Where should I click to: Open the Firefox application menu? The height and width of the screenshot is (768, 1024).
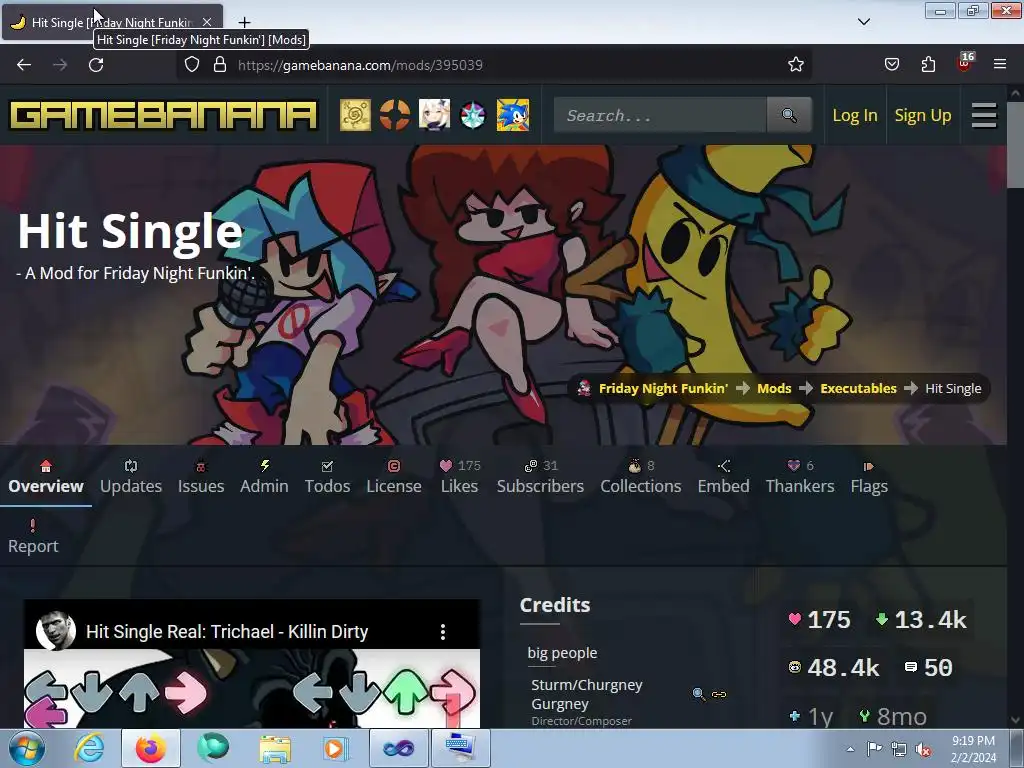click(x=999, y=64)
